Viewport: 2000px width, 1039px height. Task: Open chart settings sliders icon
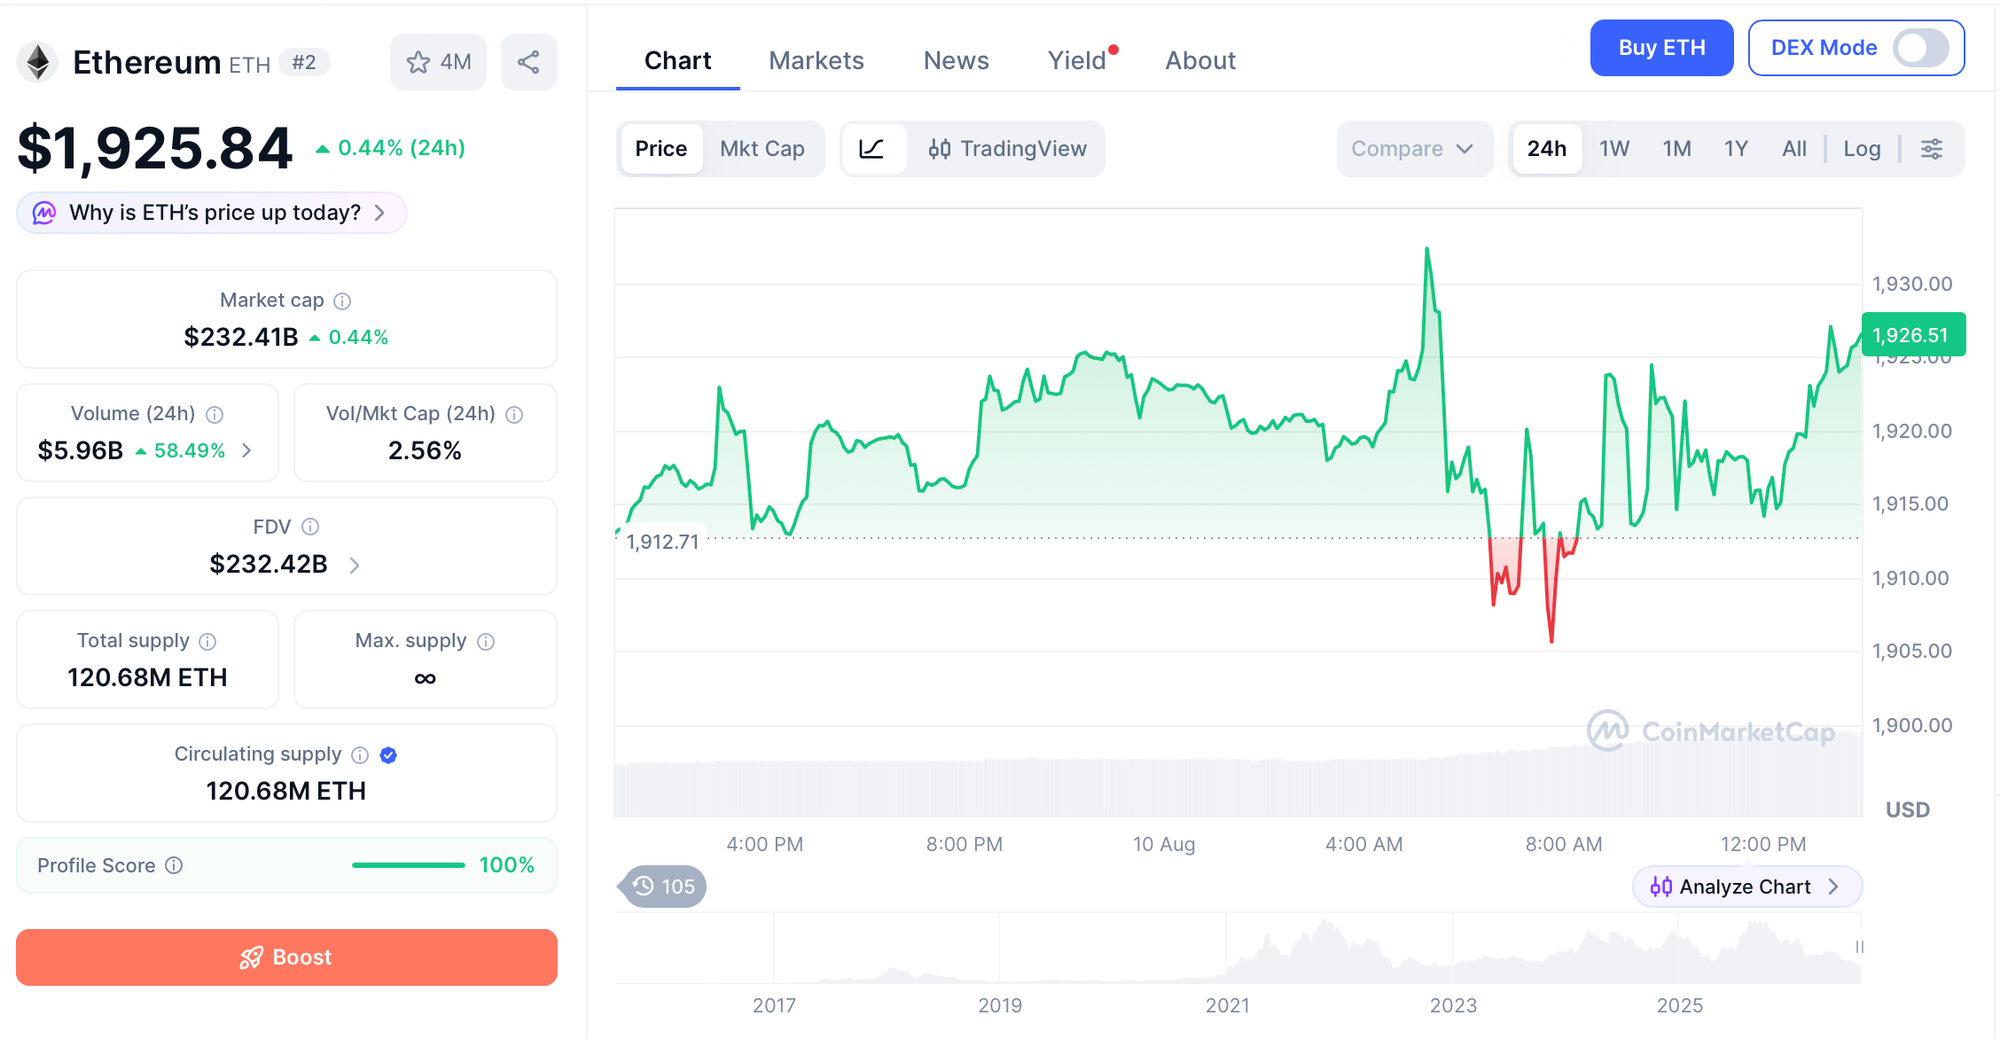1932,149
